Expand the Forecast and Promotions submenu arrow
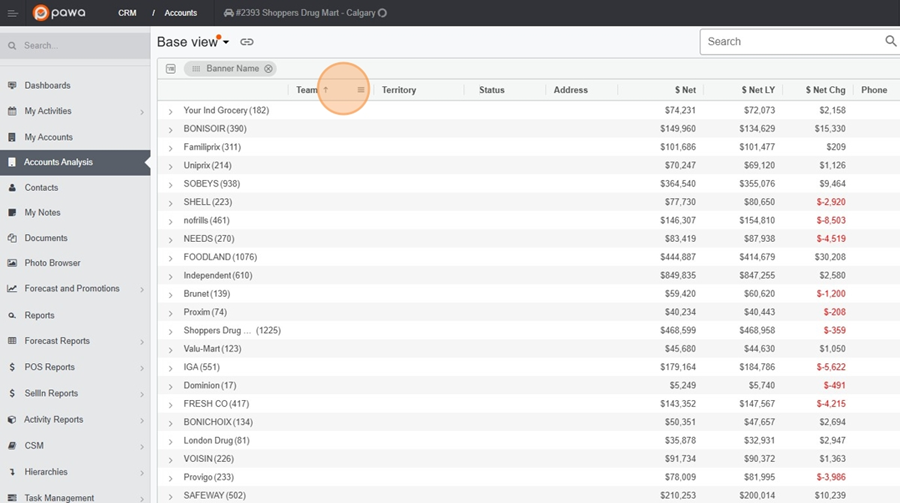This screenshot has height=503, width=900. (x=142, y=289)
